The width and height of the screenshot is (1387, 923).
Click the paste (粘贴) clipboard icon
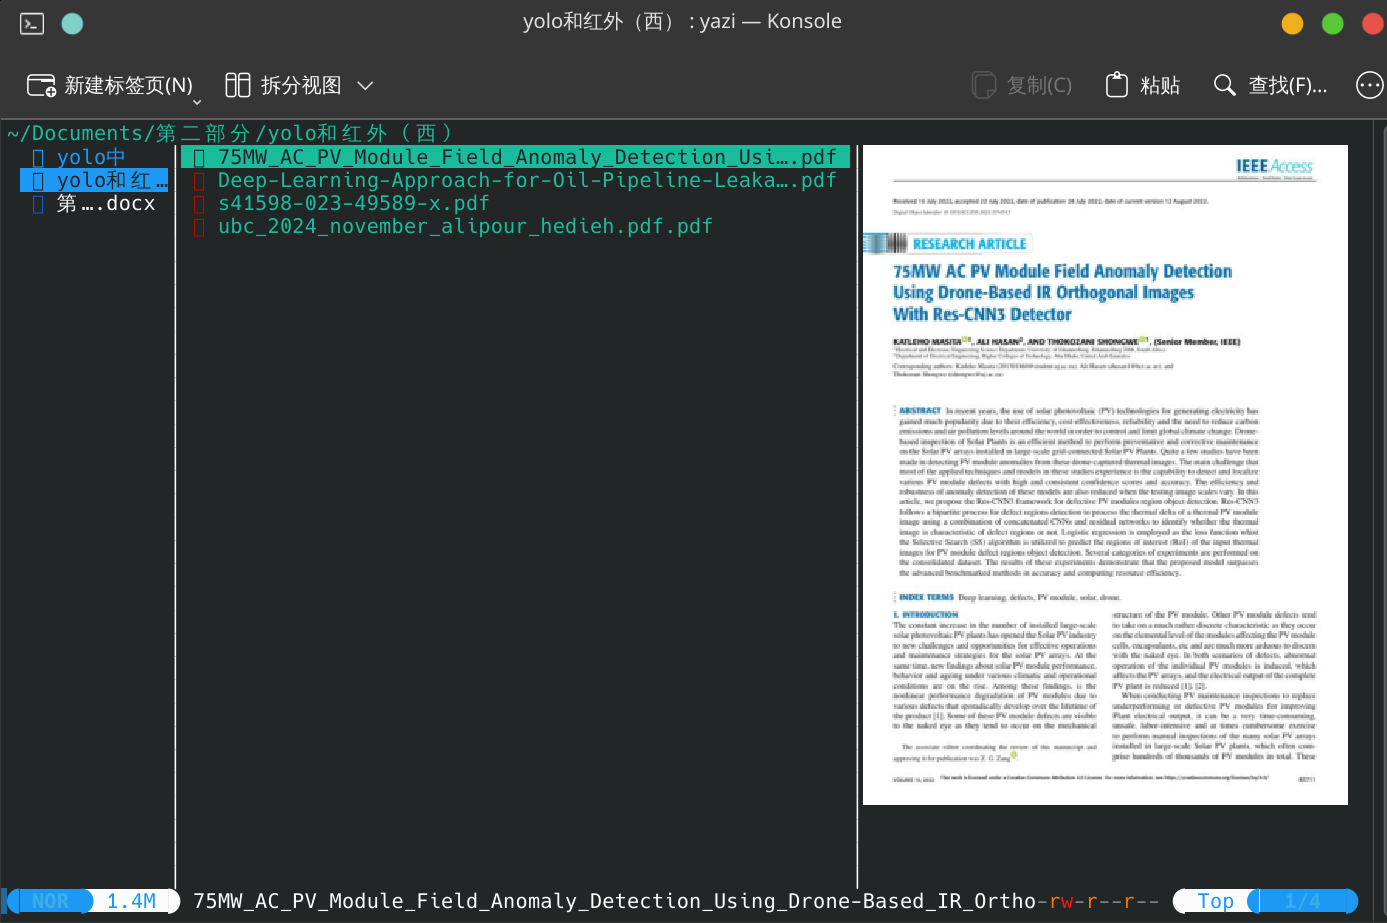(1117, 84)
